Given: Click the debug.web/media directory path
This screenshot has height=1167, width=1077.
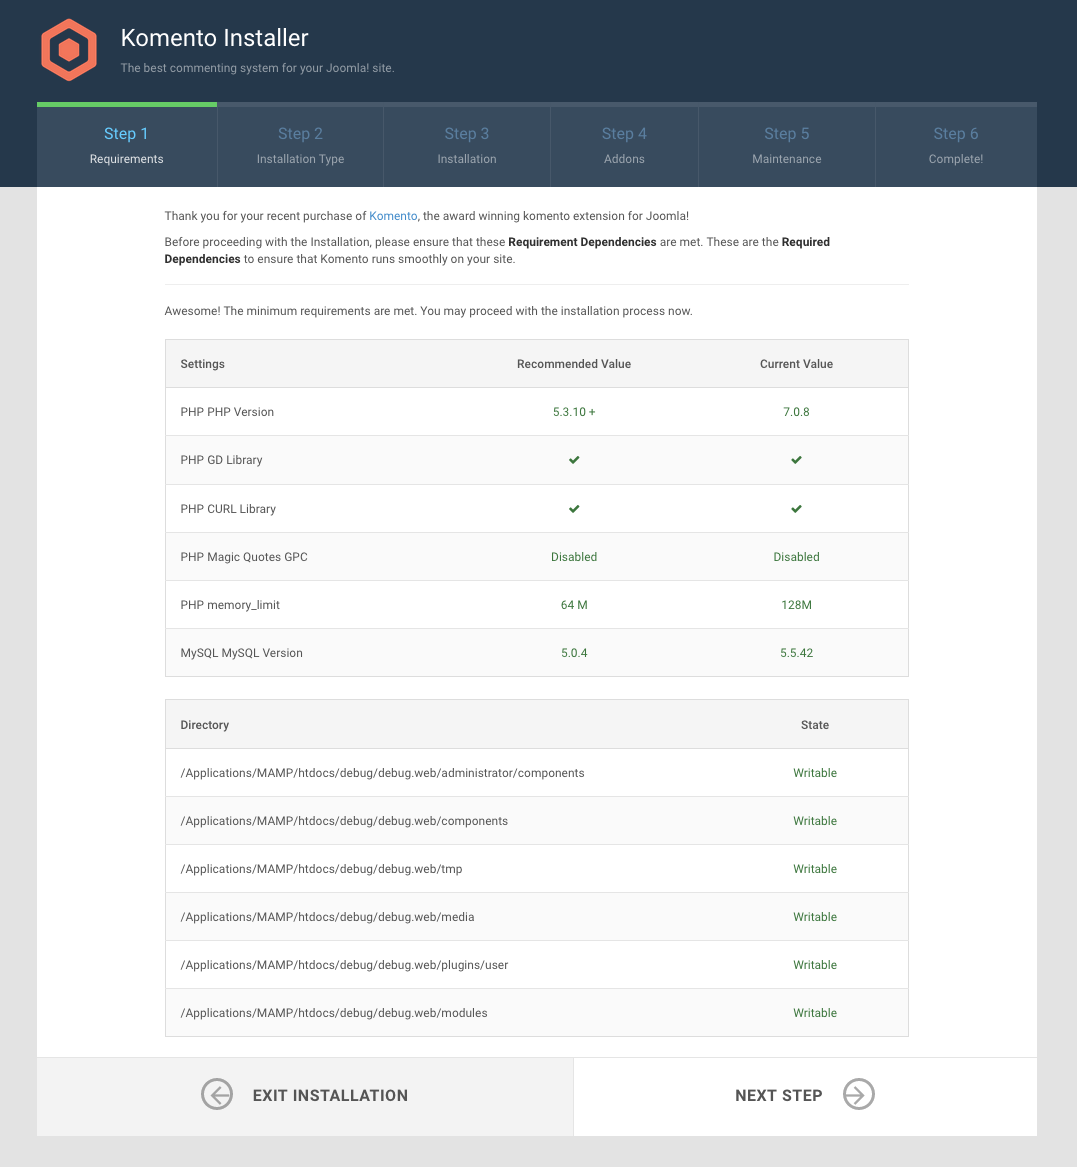Looking at the screenshot, I should pos(327,917).
